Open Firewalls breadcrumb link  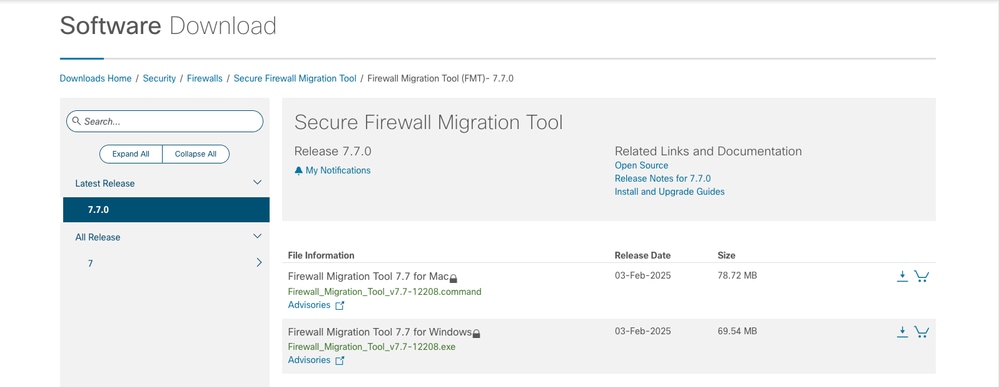click(x=205, y=78)
